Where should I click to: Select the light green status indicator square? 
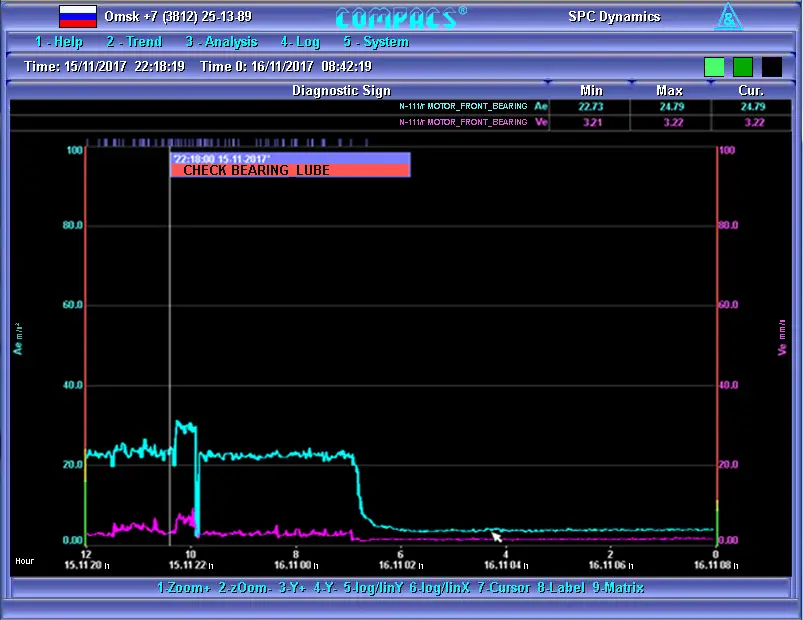click(x=714, y=67)
